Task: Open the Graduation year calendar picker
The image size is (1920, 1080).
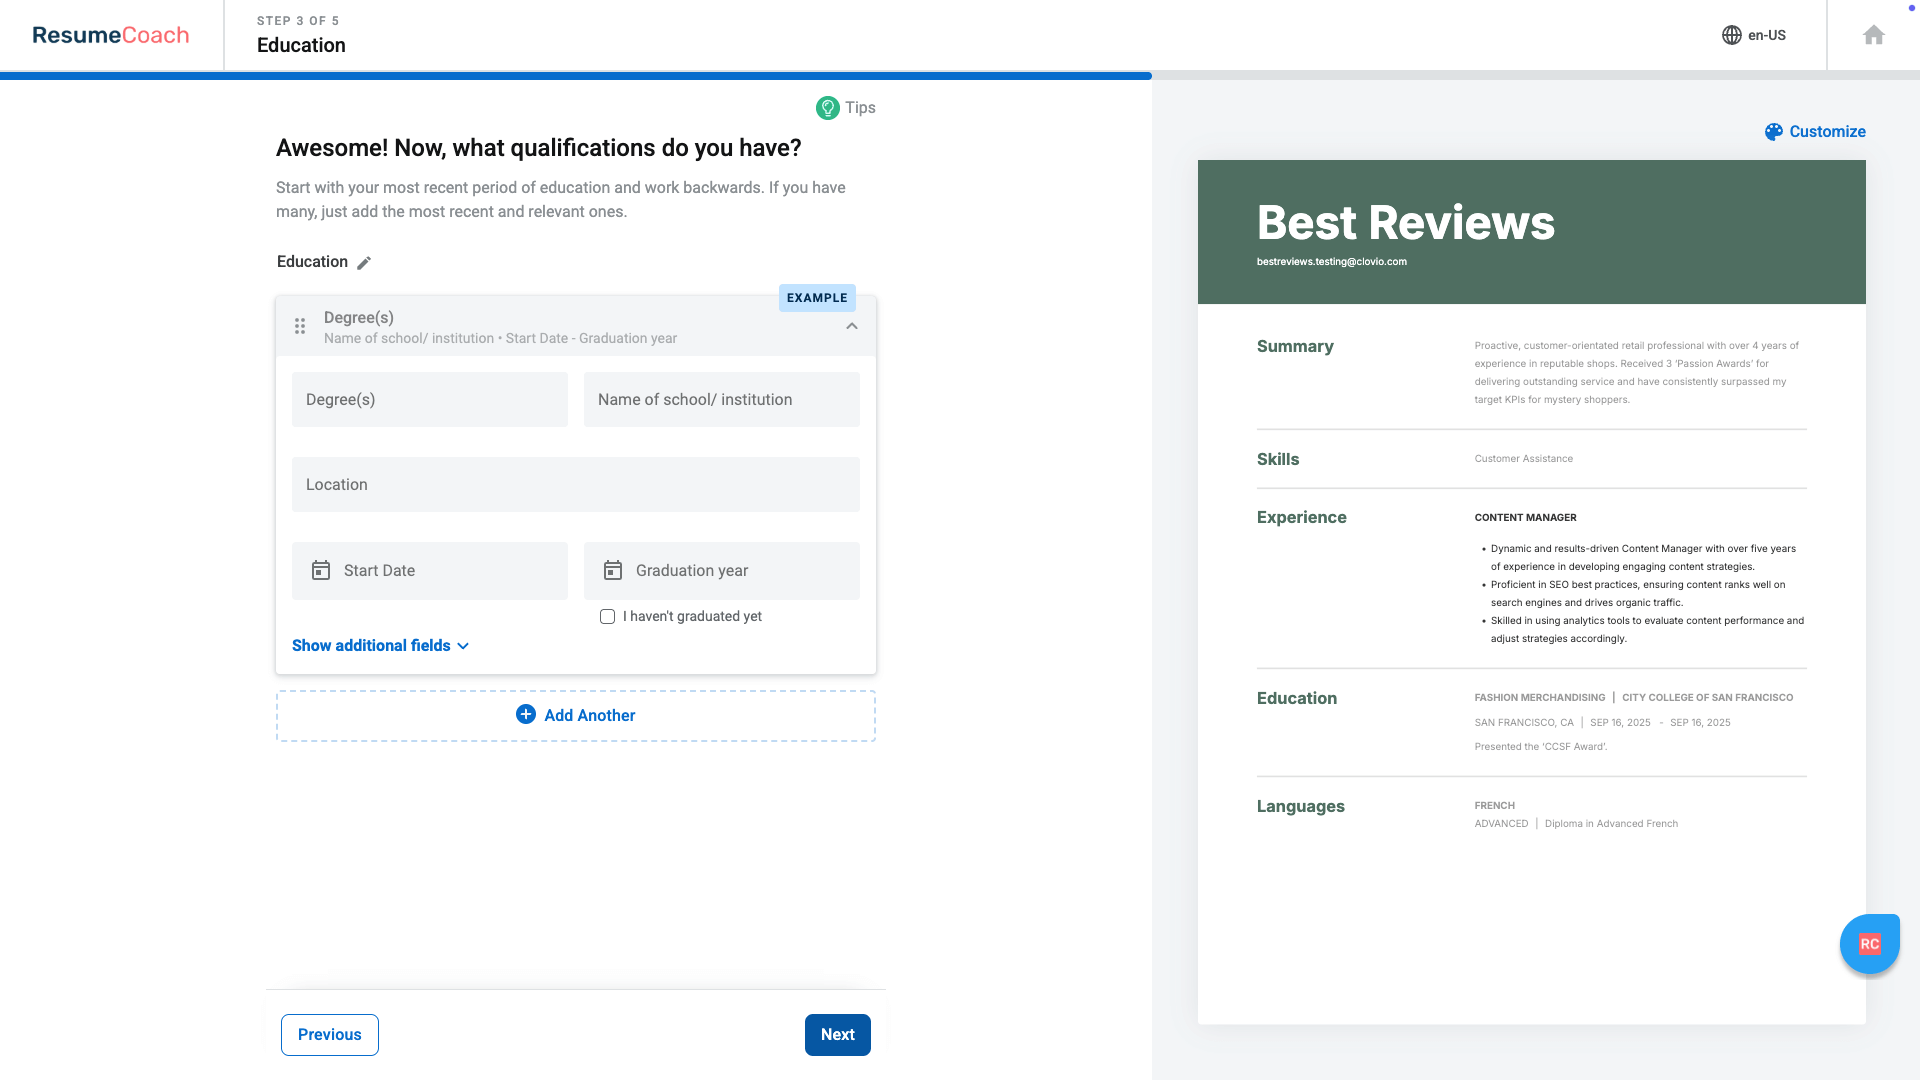Action: click(x=613, y=570)
